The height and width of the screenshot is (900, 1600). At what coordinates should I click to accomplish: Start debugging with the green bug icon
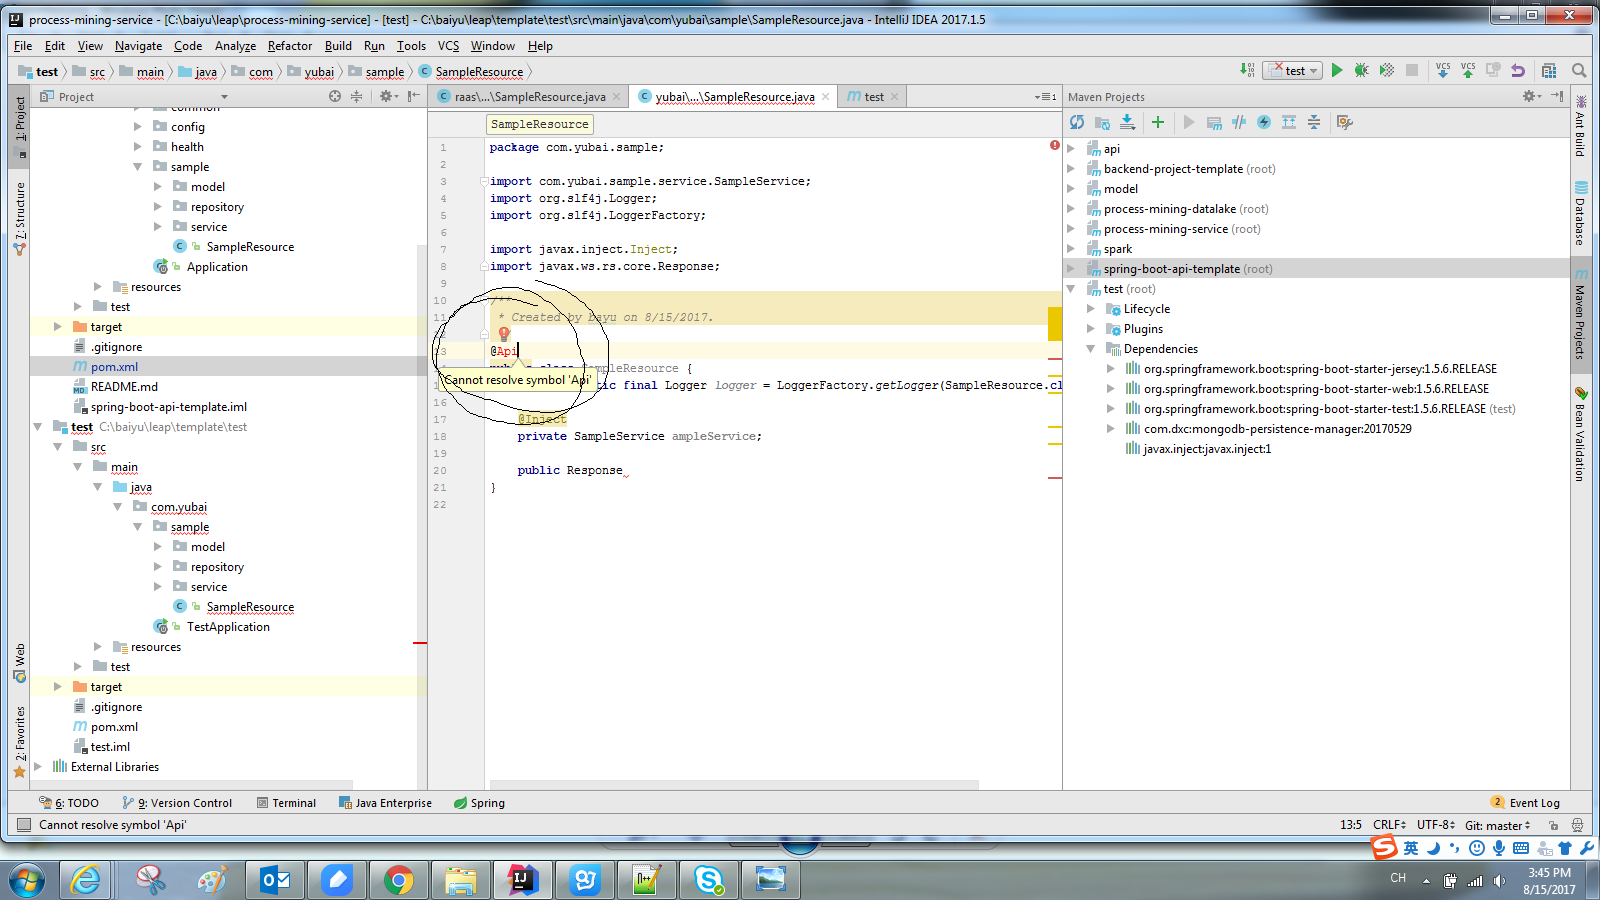point(1361,70)
